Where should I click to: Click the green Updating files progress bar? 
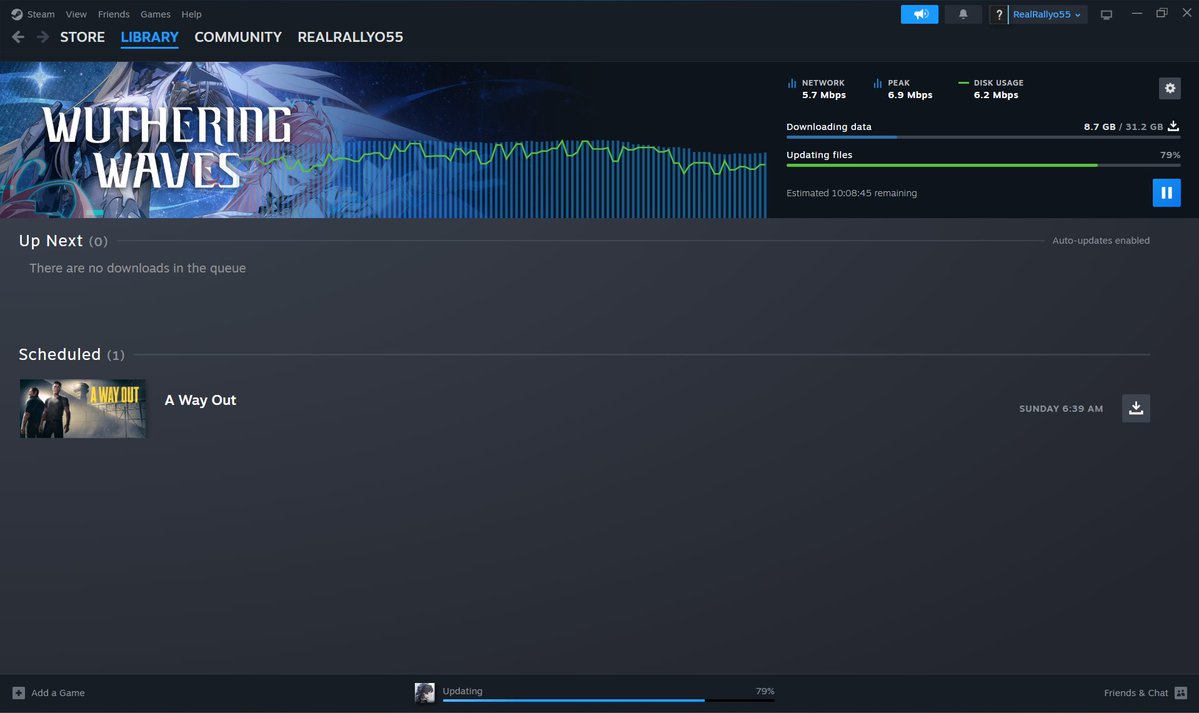click(x=983, y=164)
